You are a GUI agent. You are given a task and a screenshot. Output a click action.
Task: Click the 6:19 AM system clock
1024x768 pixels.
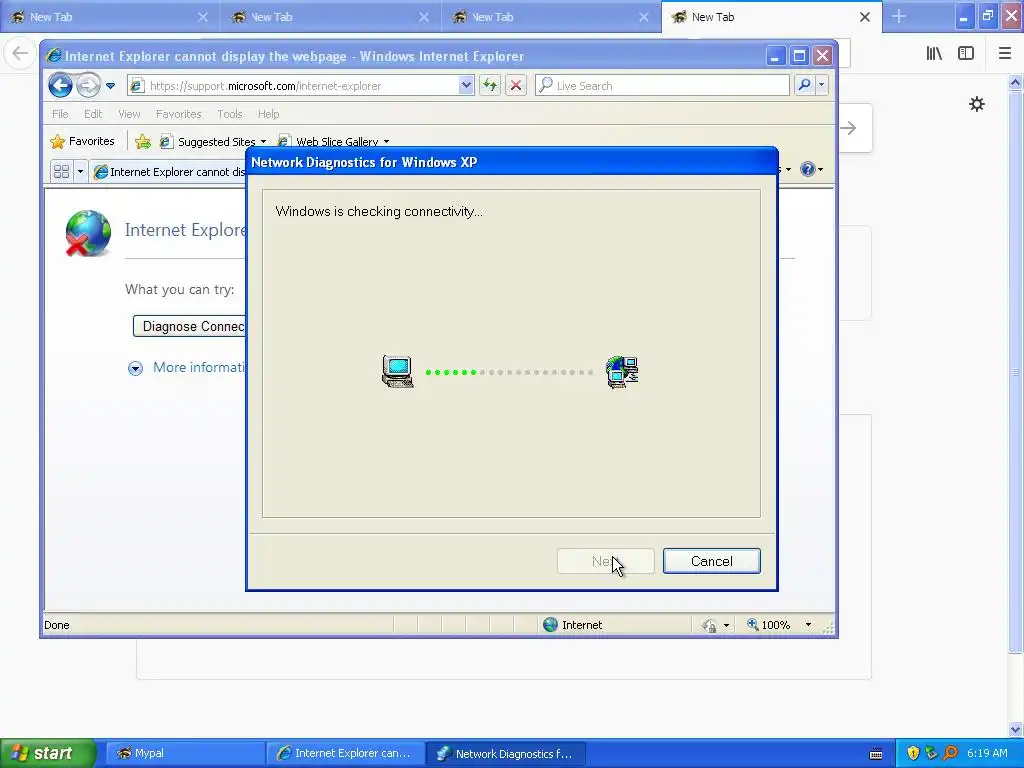click(x=987, y=753)
